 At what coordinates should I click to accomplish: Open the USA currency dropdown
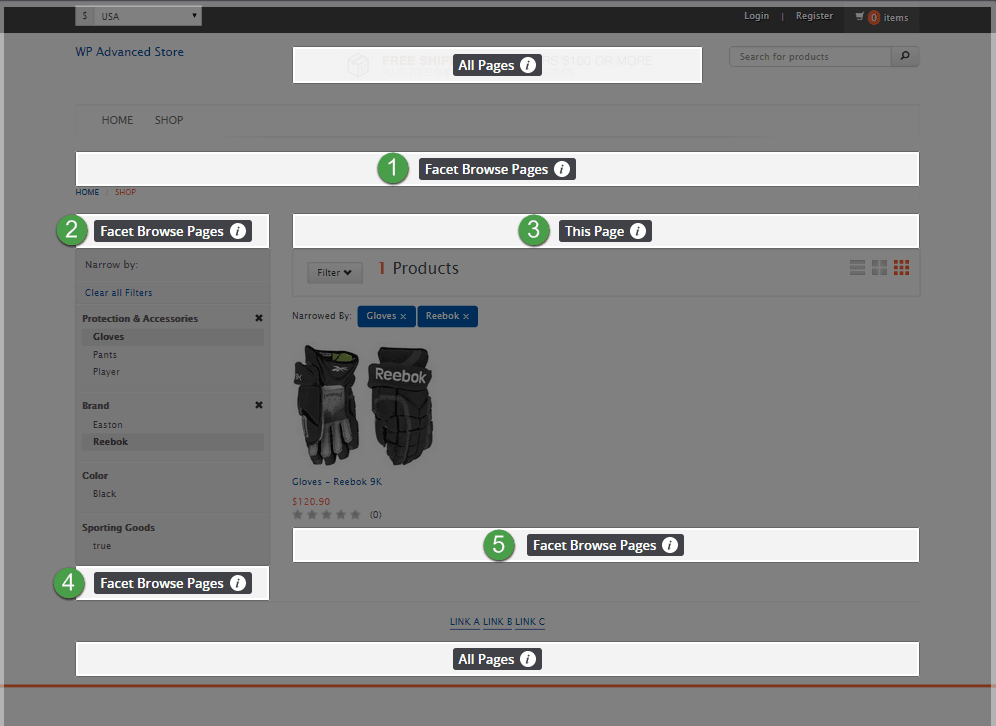tap(138, 16)
